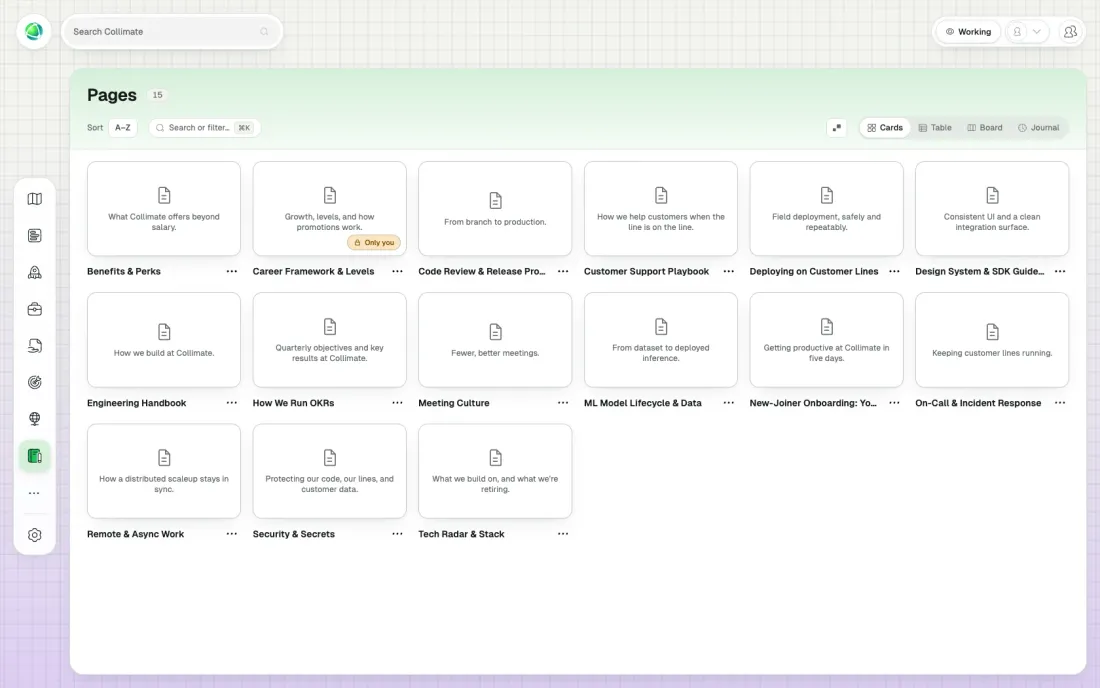Screen dimensions: 1100x688
Task: Open Engineering Handbook title link
Action: pos(136,403)
